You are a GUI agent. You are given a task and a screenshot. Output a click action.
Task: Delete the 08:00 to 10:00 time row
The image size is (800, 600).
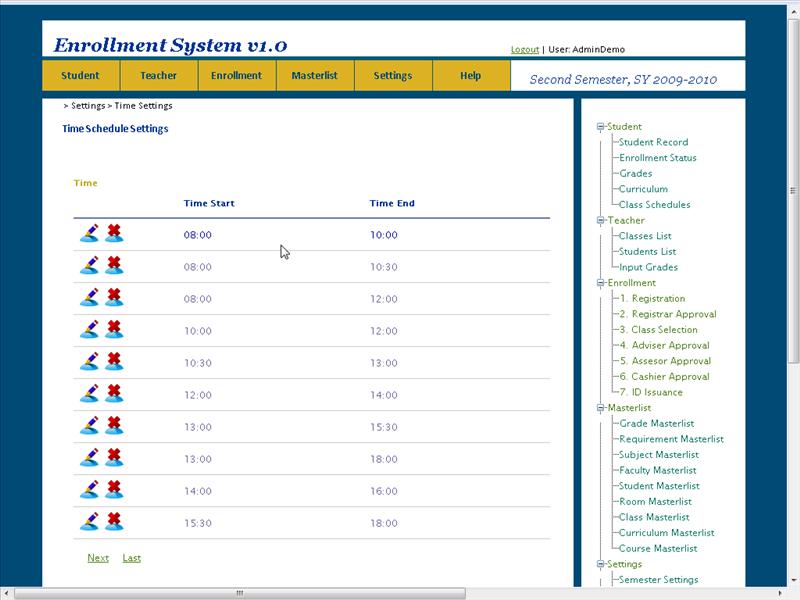click(114, 233)
